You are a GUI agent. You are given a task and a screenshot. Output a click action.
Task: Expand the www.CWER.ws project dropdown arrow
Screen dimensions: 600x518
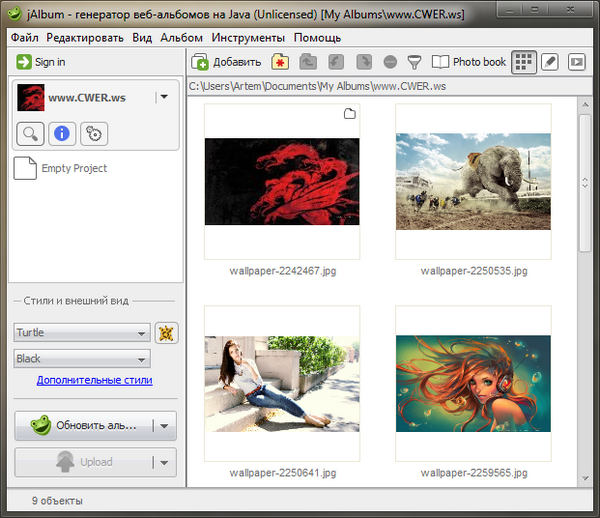(x=164, y=98)
